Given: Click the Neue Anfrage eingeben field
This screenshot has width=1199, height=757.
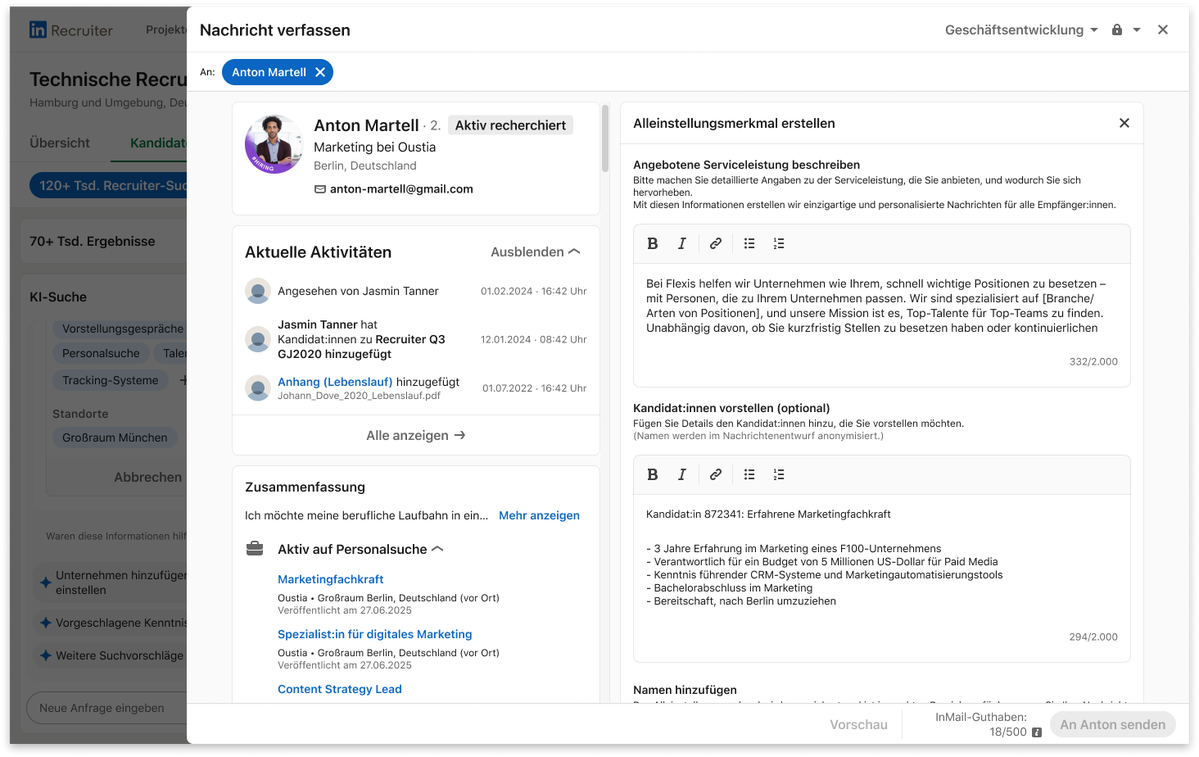Looking at the screenshot, I should point(107,708).
